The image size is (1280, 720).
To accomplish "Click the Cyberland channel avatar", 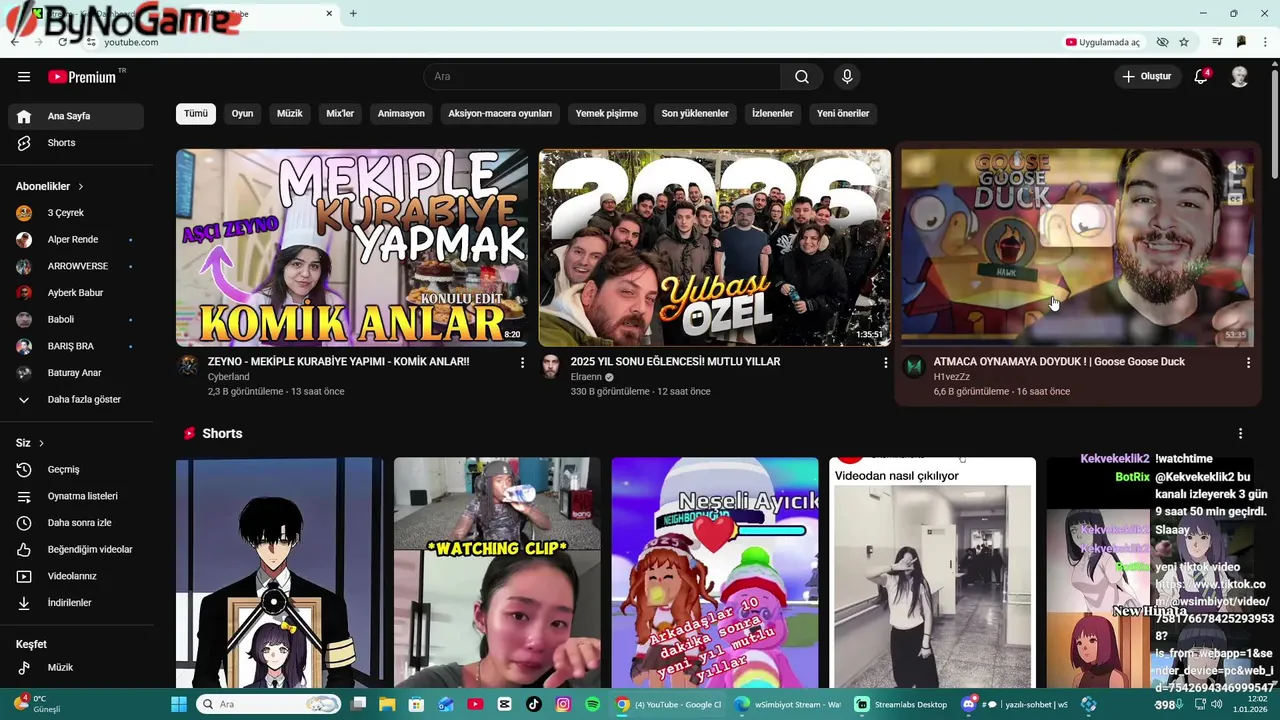I will pyautogui.click(x=188, y=366).
